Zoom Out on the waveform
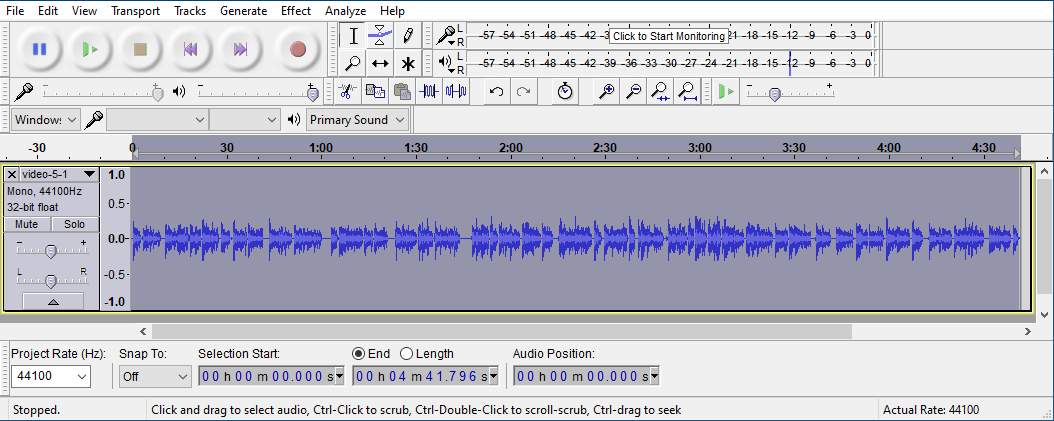This screenshot has height=421, width=1054. coord(633,91)
